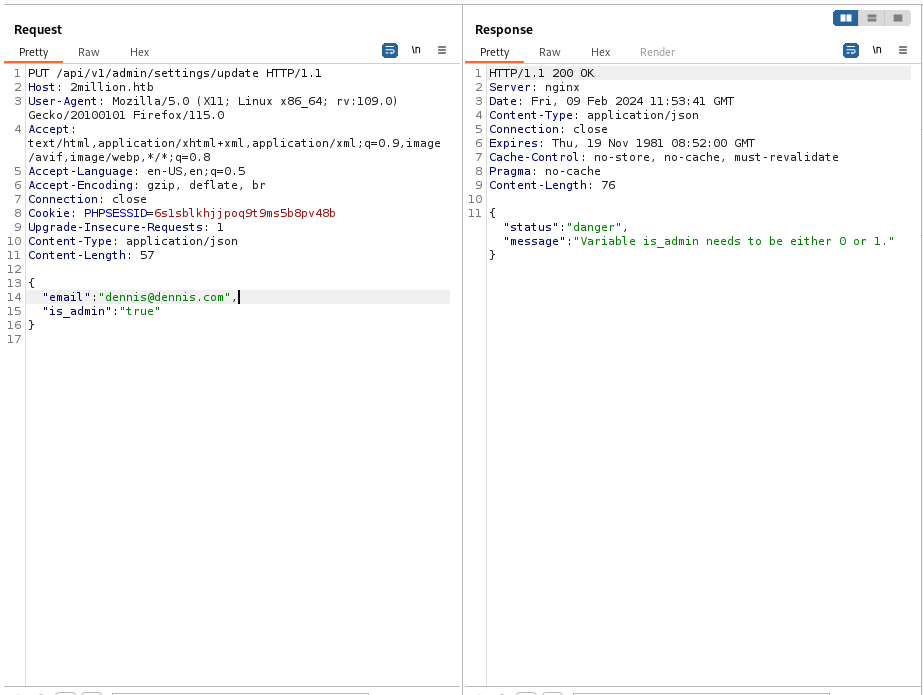
Task: Click the response error message text
Action: tap(734, 241)
